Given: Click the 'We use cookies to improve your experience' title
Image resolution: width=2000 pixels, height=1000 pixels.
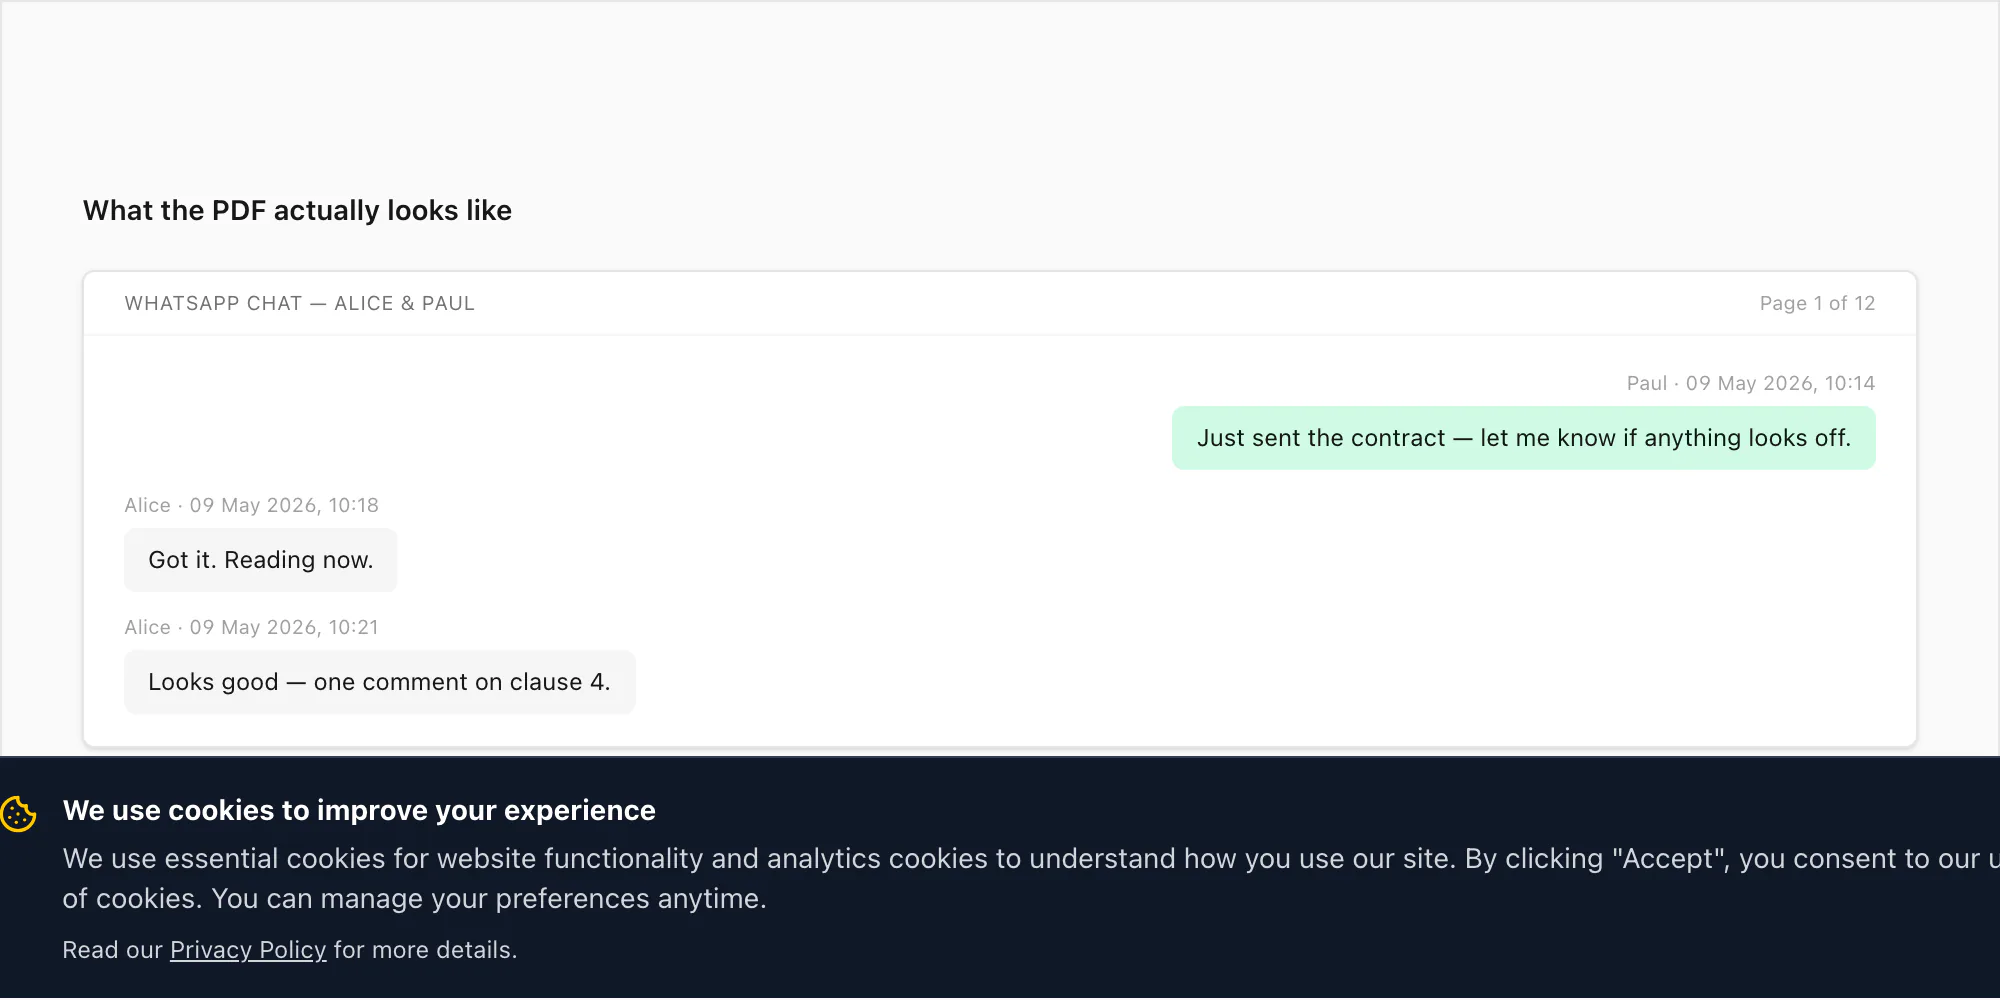Looking at the screenshot, I should pyautogui.click(x=359, y=811).
